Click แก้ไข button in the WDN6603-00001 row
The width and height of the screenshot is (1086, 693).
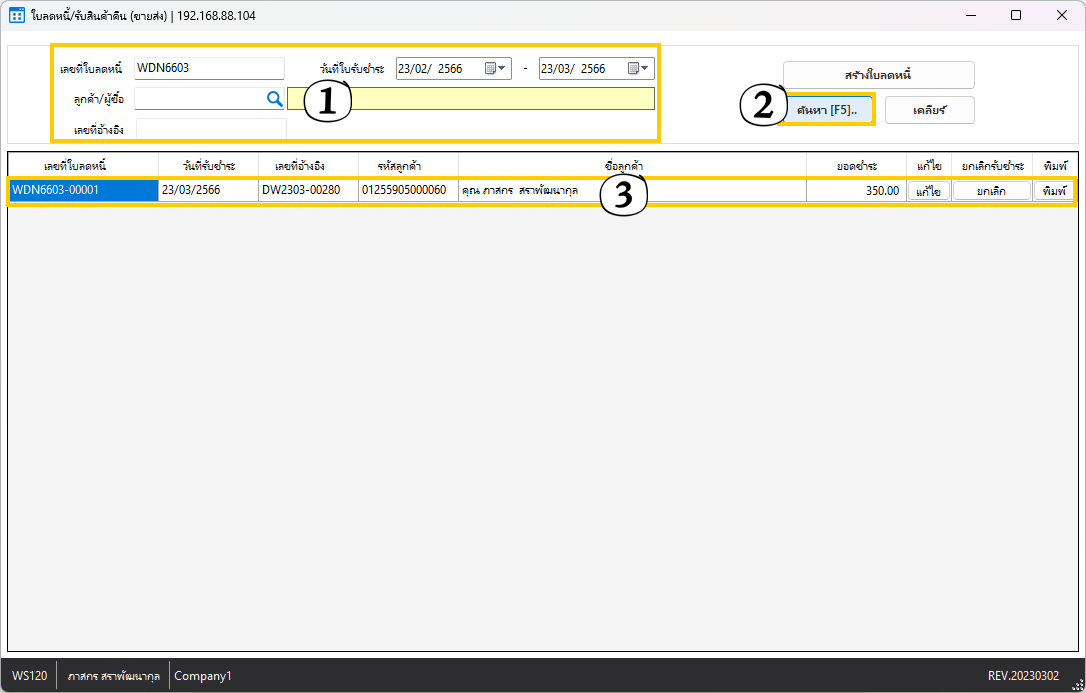click(x=929, y=191)
